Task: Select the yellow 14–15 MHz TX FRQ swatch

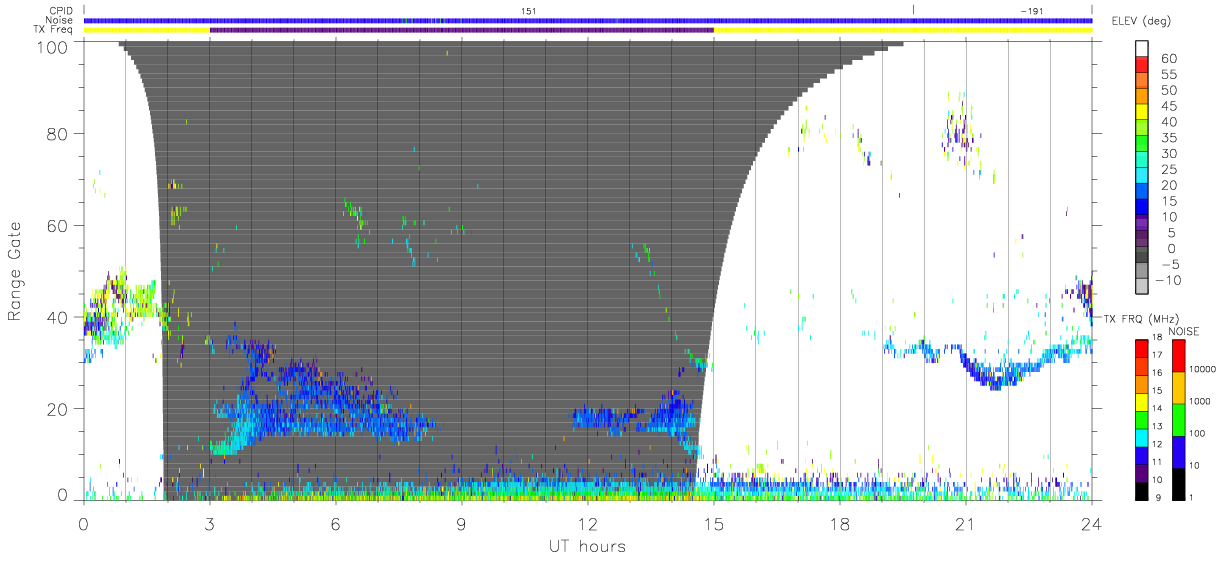Action: [x=1143, y=401]
